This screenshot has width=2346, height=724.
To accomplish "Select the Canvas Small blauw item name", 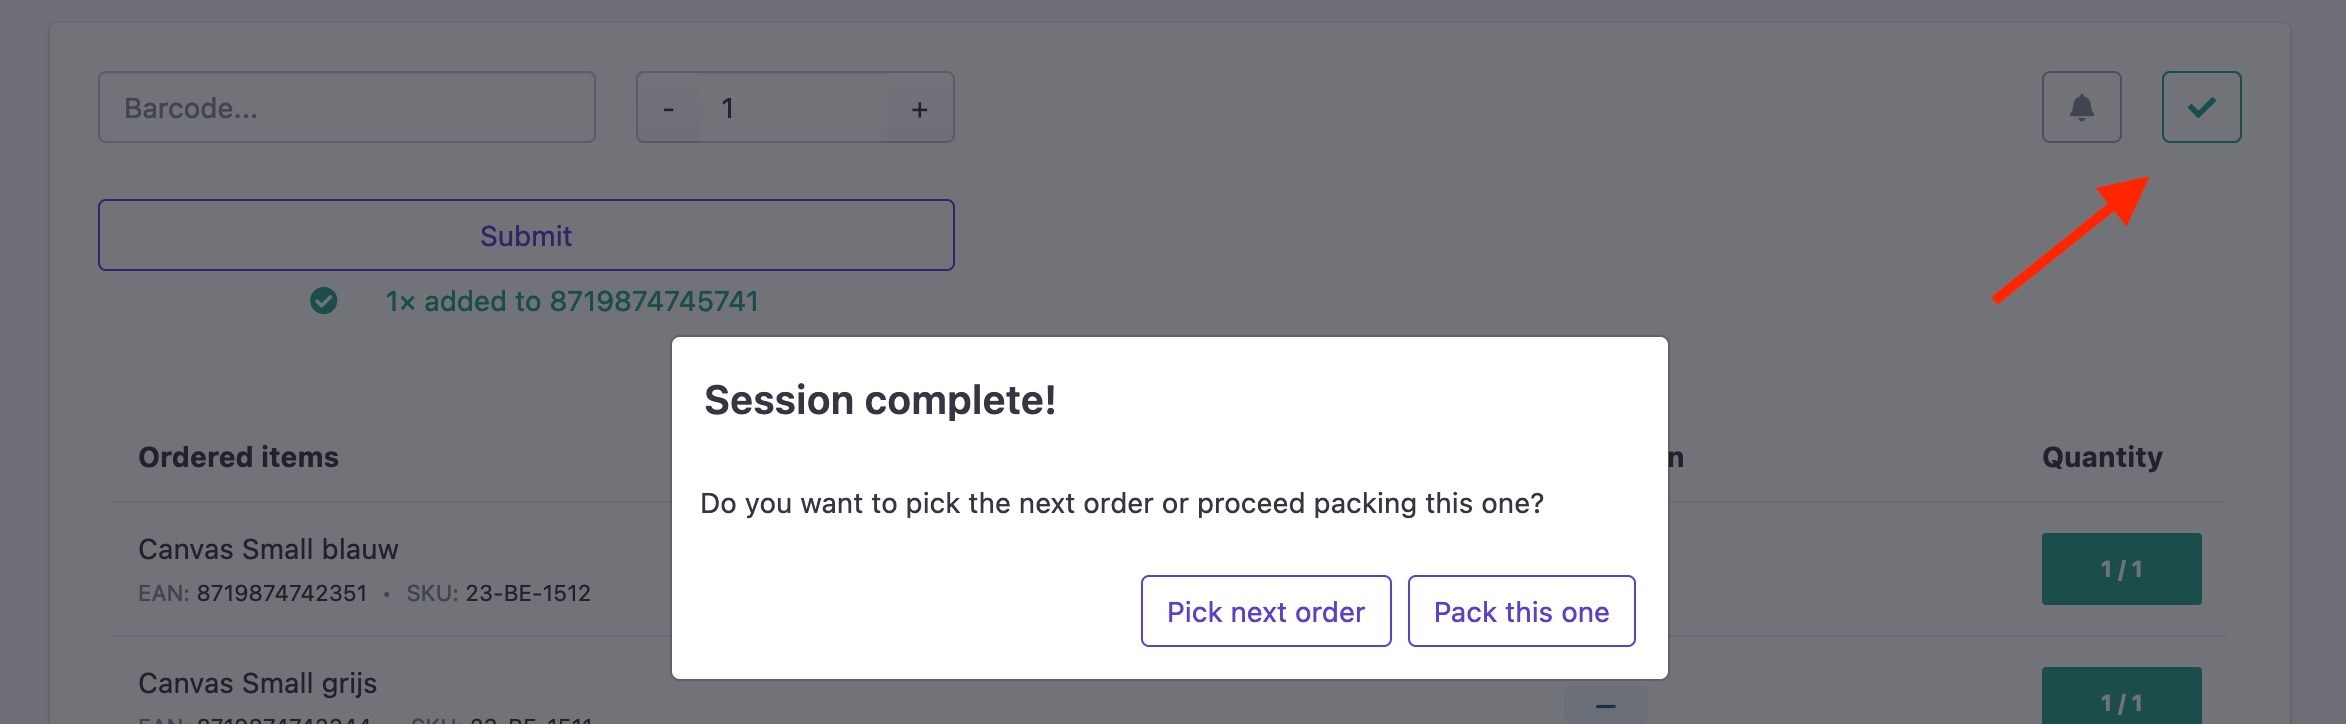I will (268, 549).
